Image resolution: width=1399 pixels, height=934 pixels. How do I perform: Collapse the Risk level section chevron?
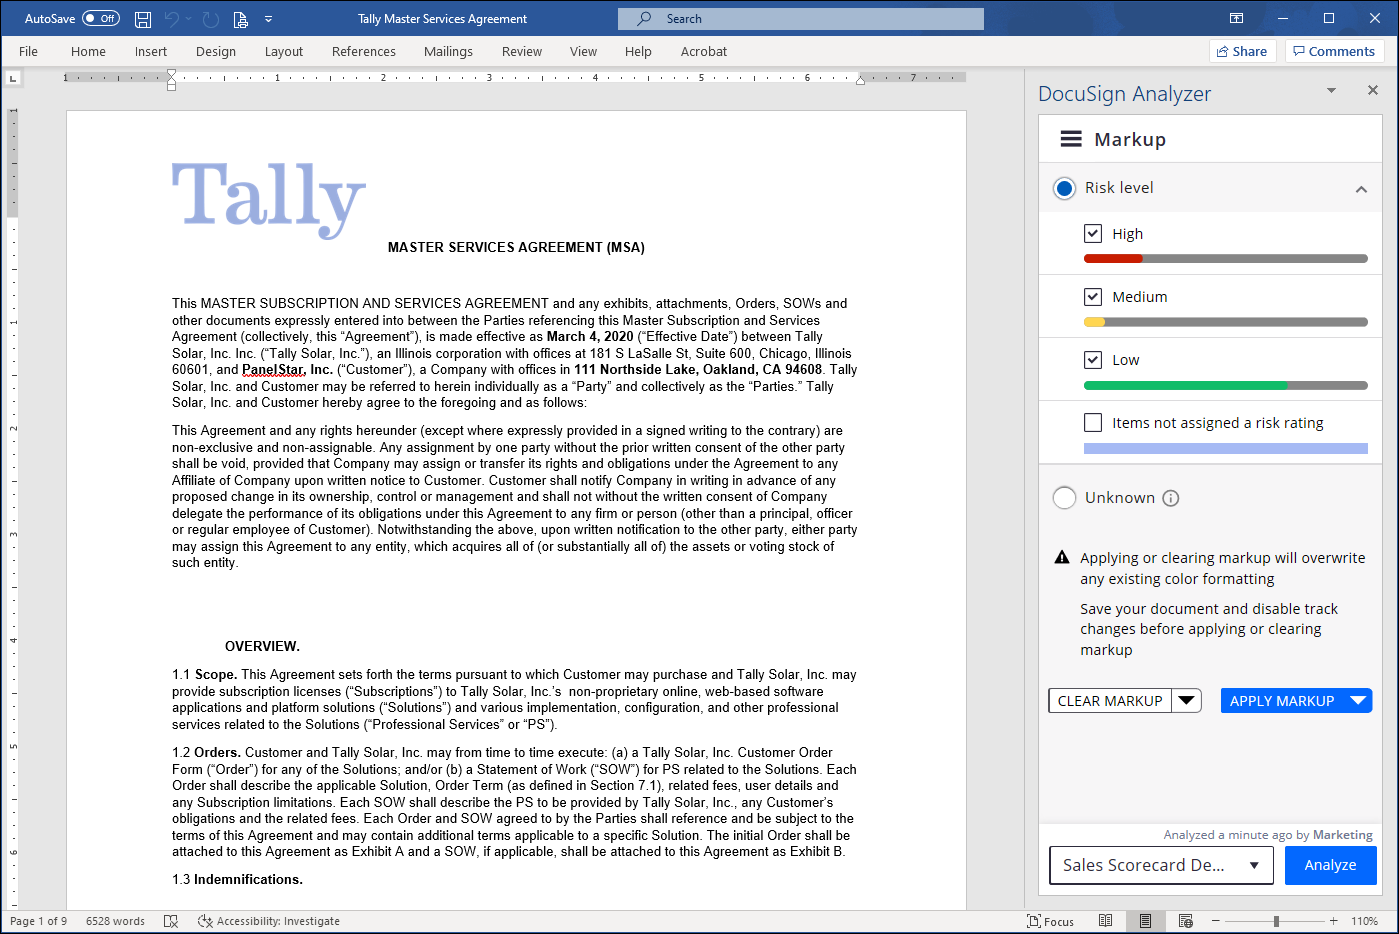[x=1361, y=189]
